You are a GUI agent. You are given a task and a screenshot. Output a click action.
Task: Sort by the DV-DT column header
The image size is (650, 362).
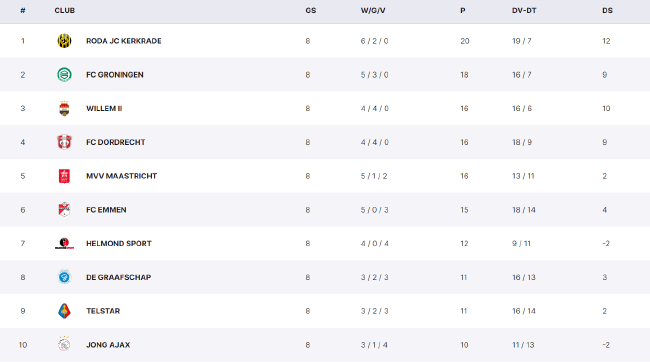[x=524, y=10]
